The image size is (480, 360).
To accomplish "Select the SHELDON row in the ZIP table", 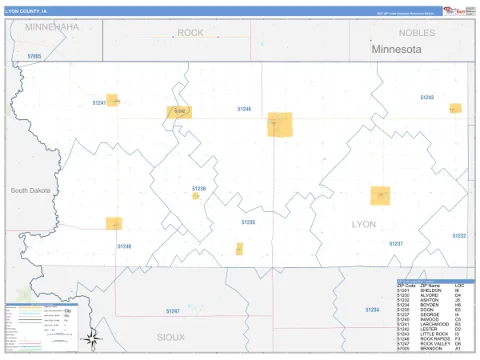I will [x=436, y=291].
